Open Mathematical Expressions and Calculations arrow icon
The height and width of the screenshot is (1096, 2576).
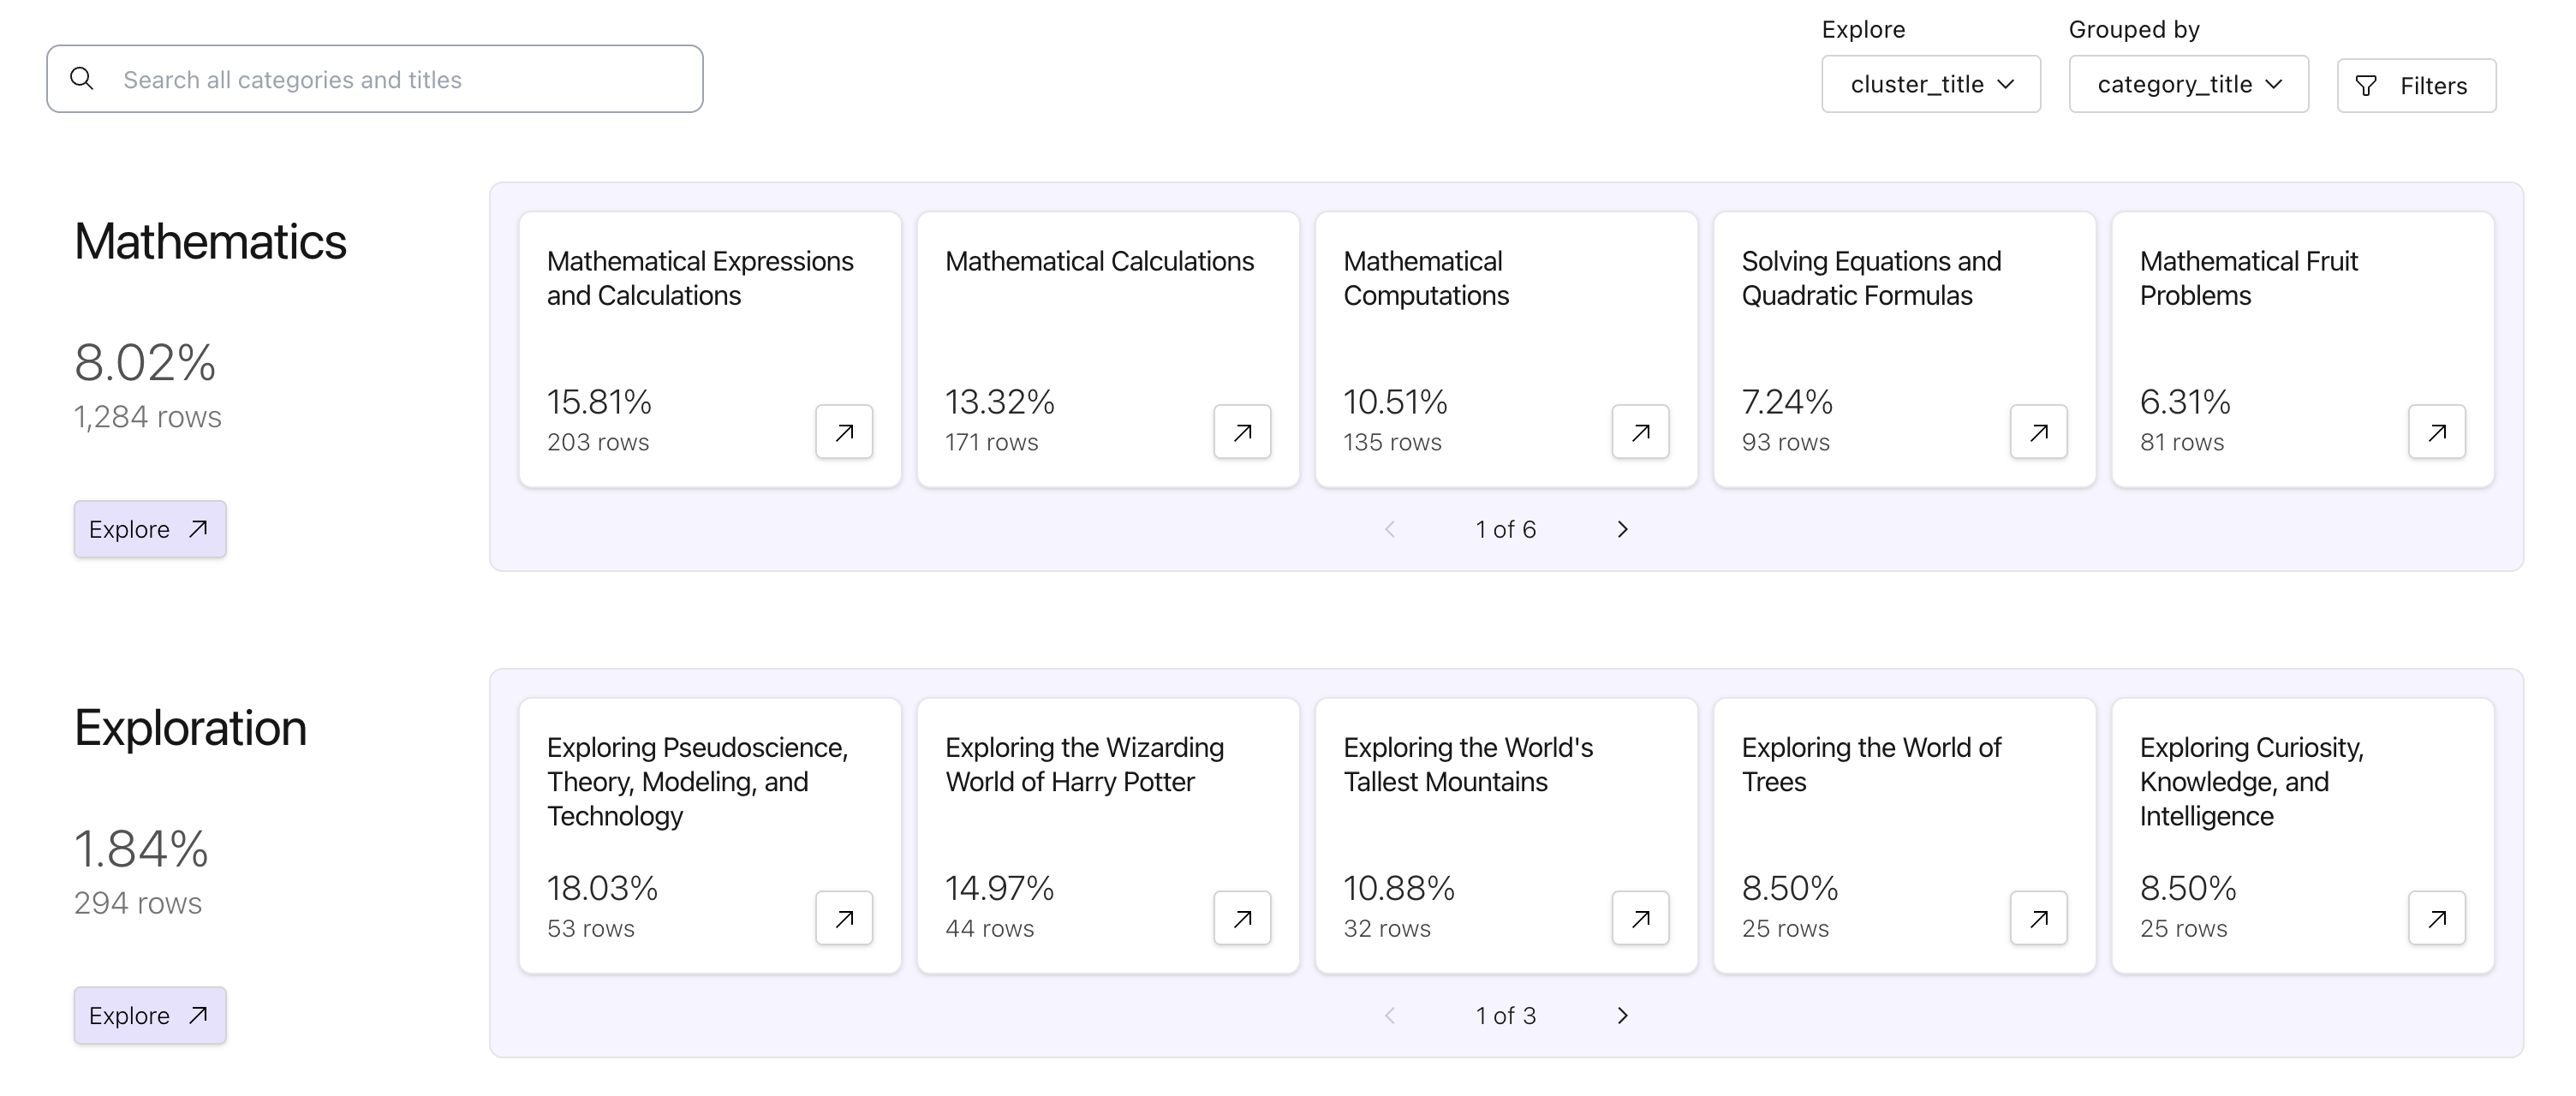(844, 432)
